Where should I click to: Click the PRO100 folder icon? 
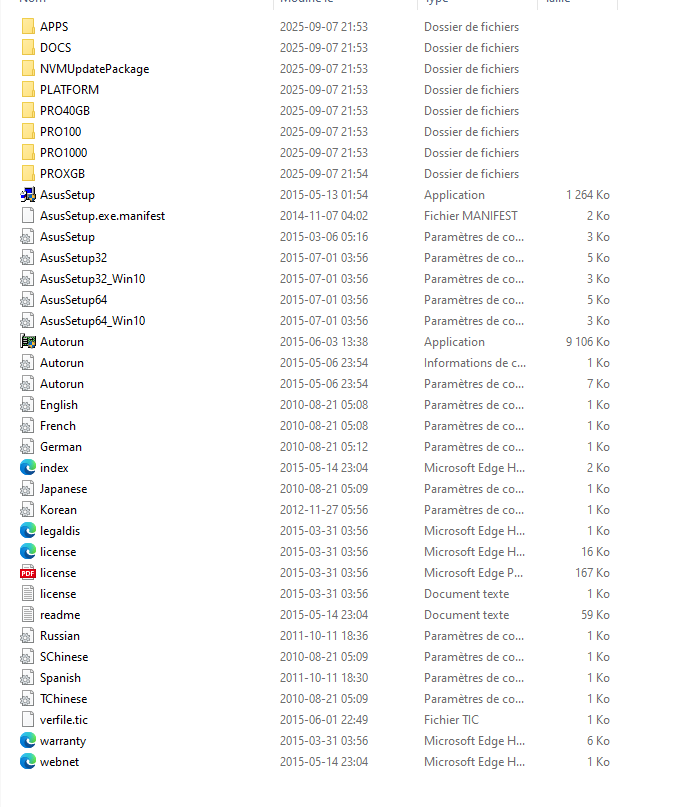pos(28,132)
